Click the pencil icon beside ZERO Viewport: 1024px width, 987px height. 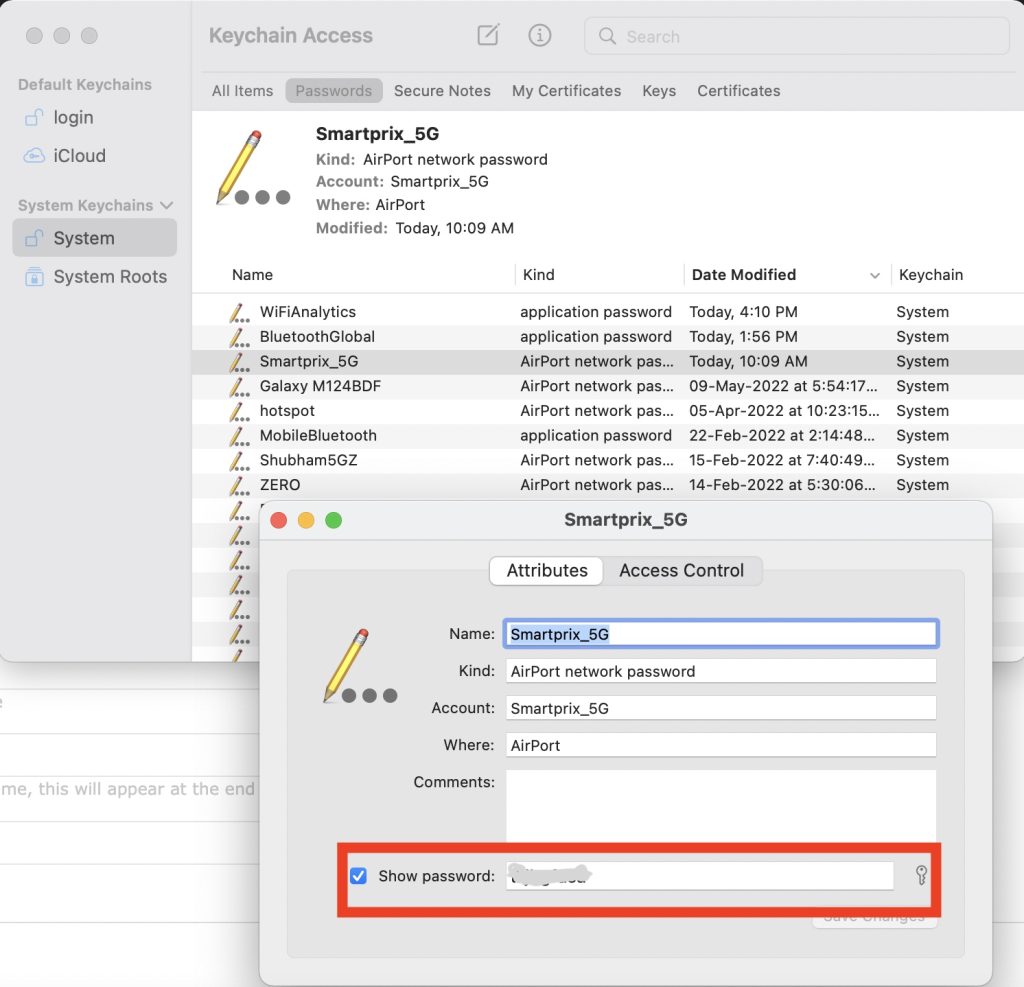point(239,486)
